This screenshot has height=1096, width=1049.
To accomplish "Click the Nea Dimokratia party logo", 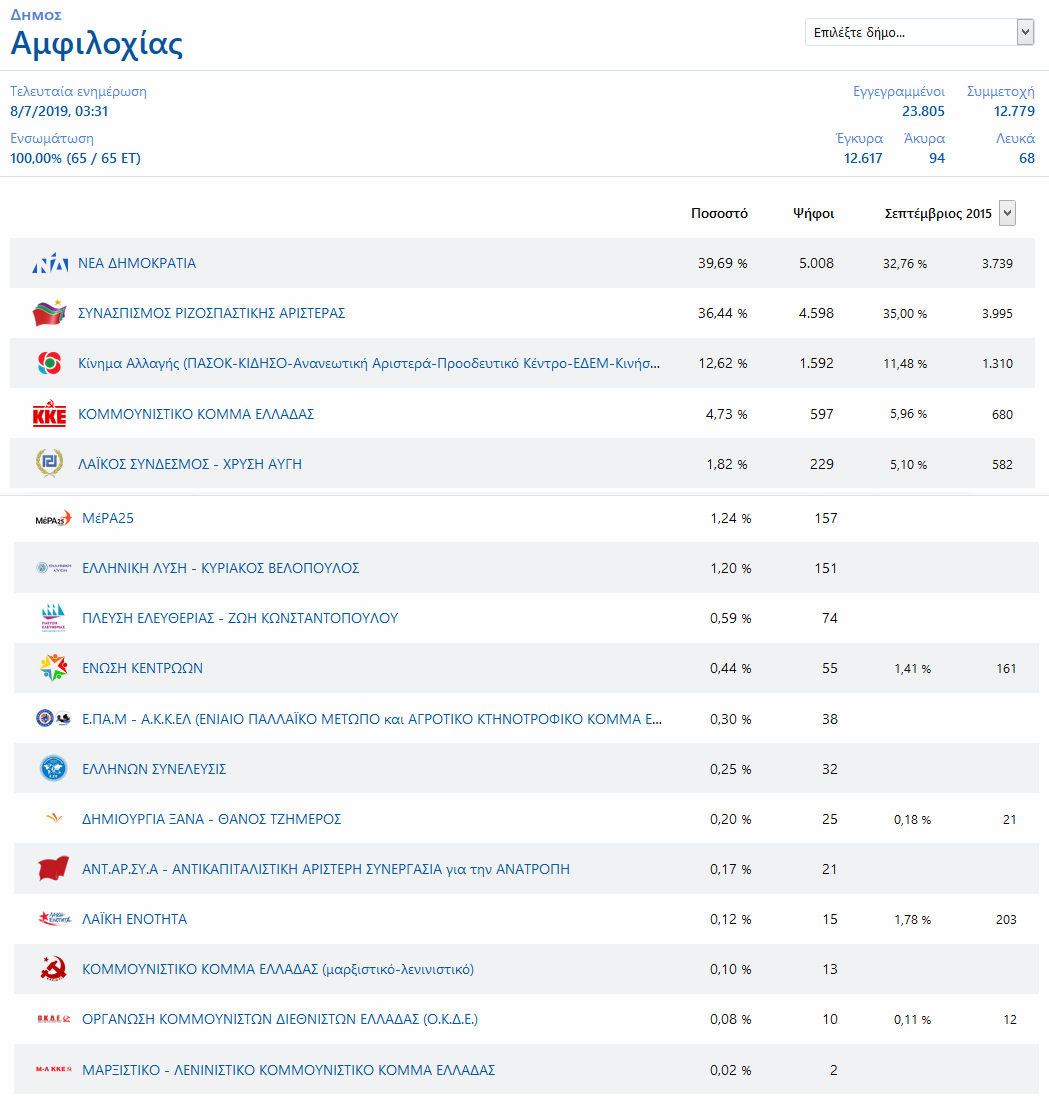I will tap(50, 264).
